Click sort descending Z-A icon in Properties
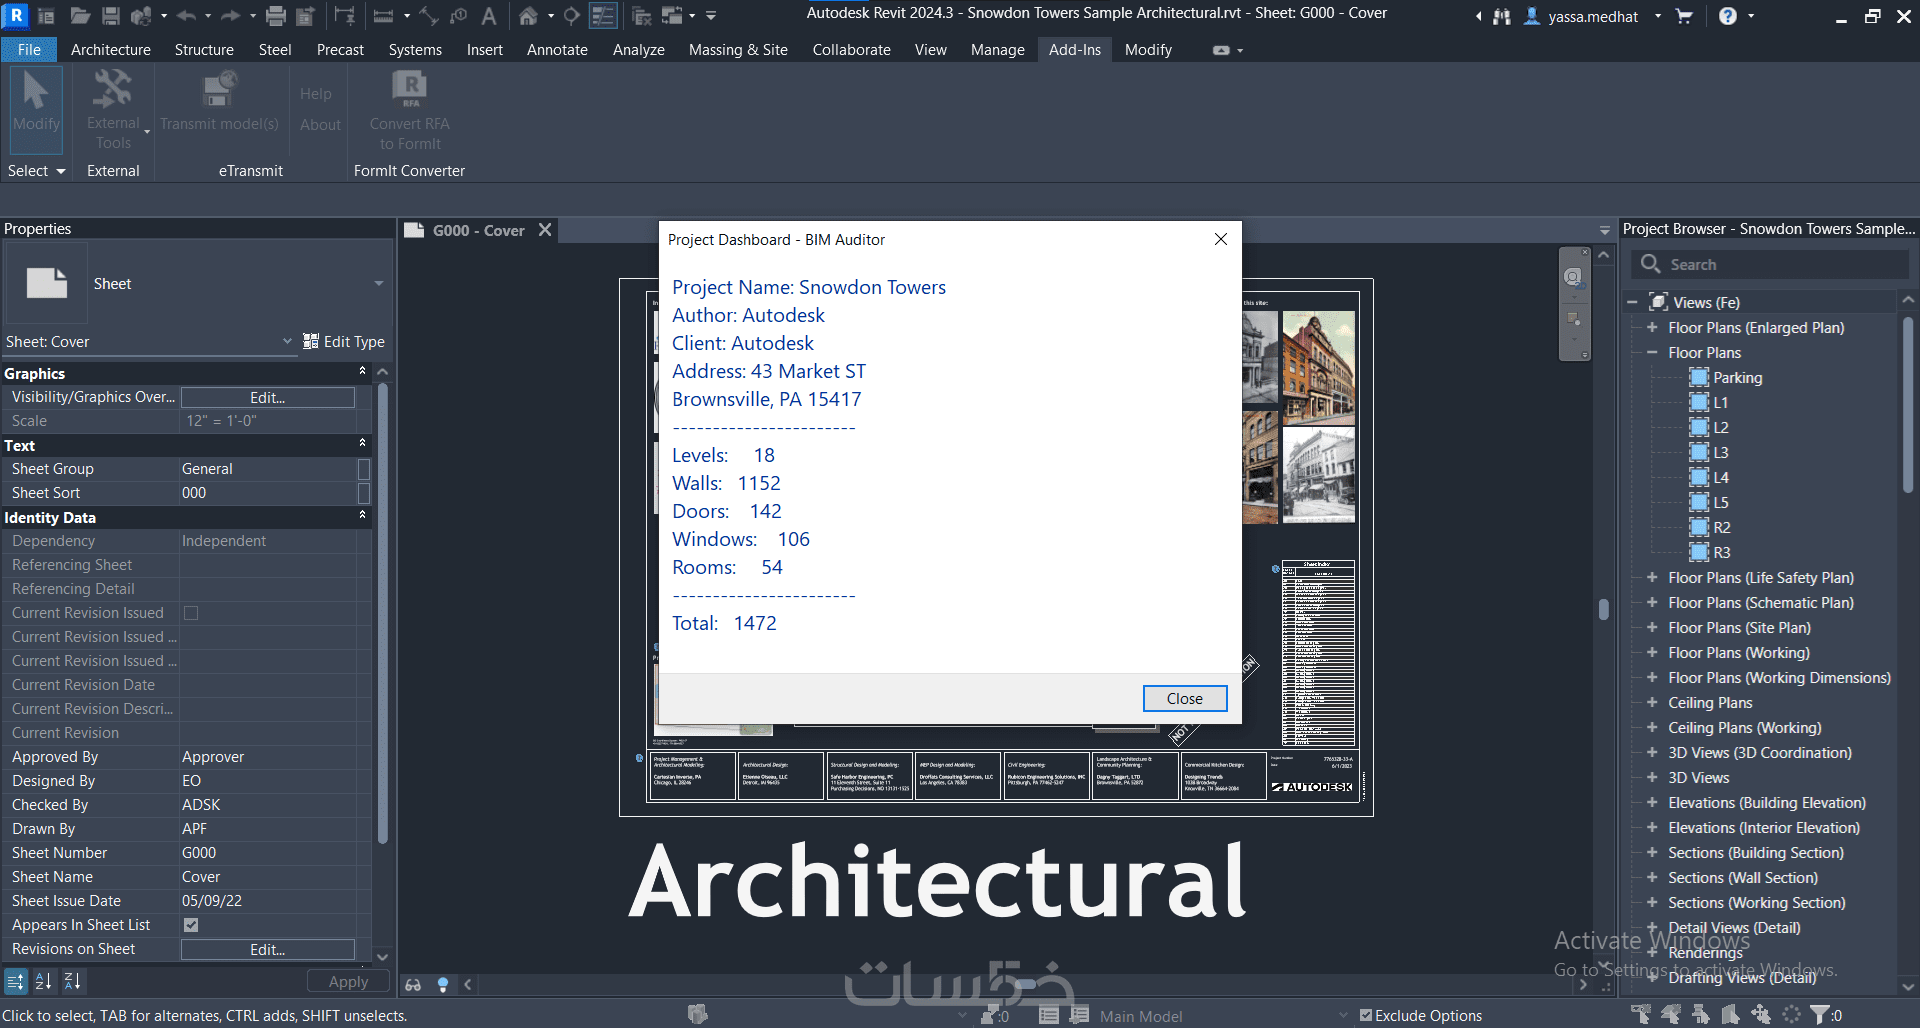The width and height of the screenshot is (1920, 1028). pos(72,982)
